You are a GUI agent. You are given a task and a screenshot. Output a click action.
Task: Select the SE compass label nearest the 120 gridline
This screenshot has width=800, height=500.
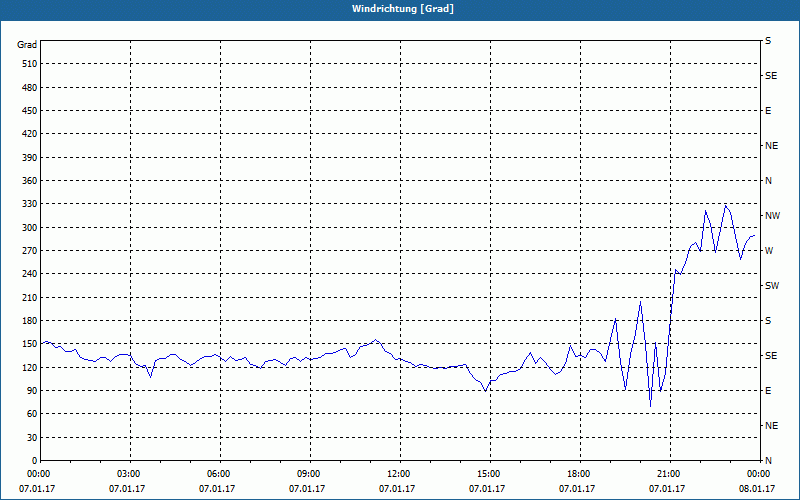(x=771, y=356)
